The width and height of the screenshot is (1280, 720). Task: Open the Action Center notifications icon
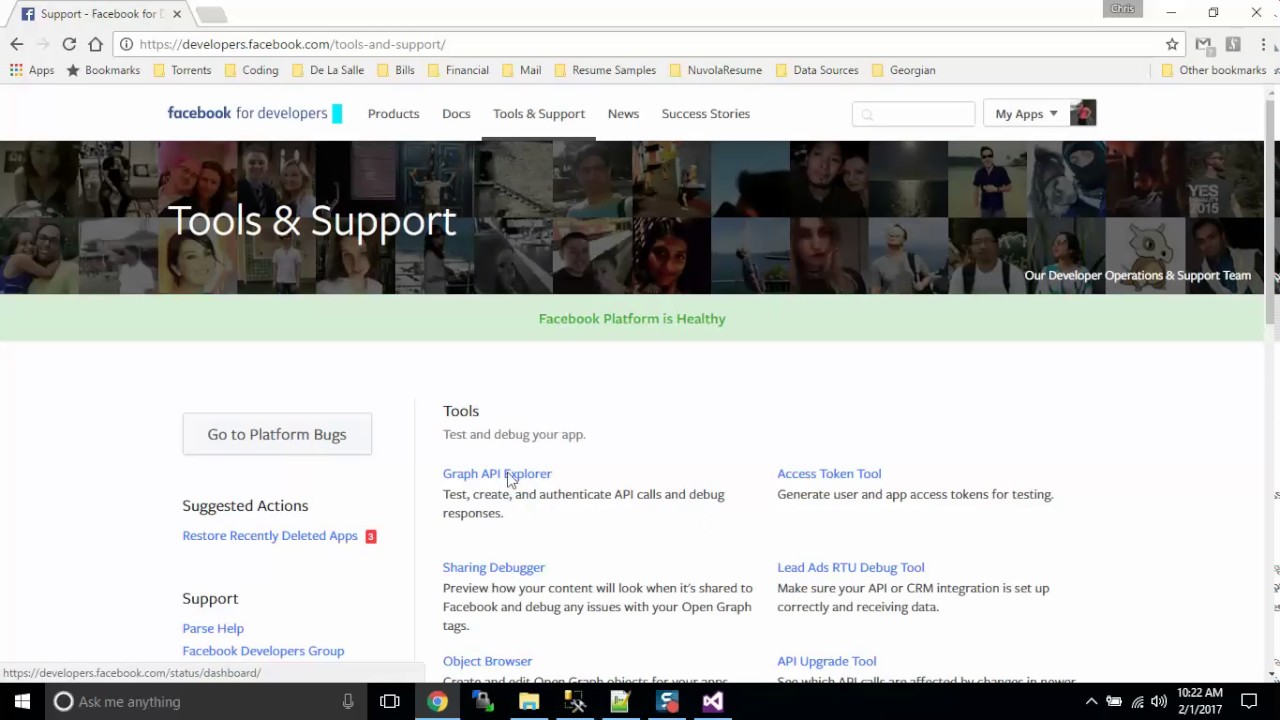tap(1249, 701)
